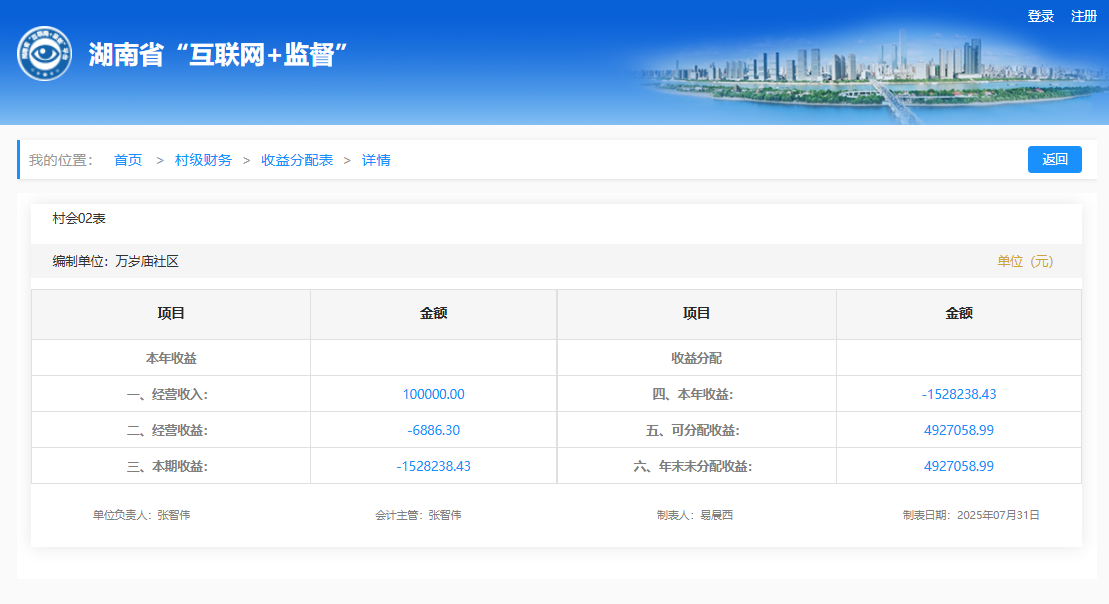
Task: Open 年末未分配收益 amount value
Action: click(x=958, y=466)
